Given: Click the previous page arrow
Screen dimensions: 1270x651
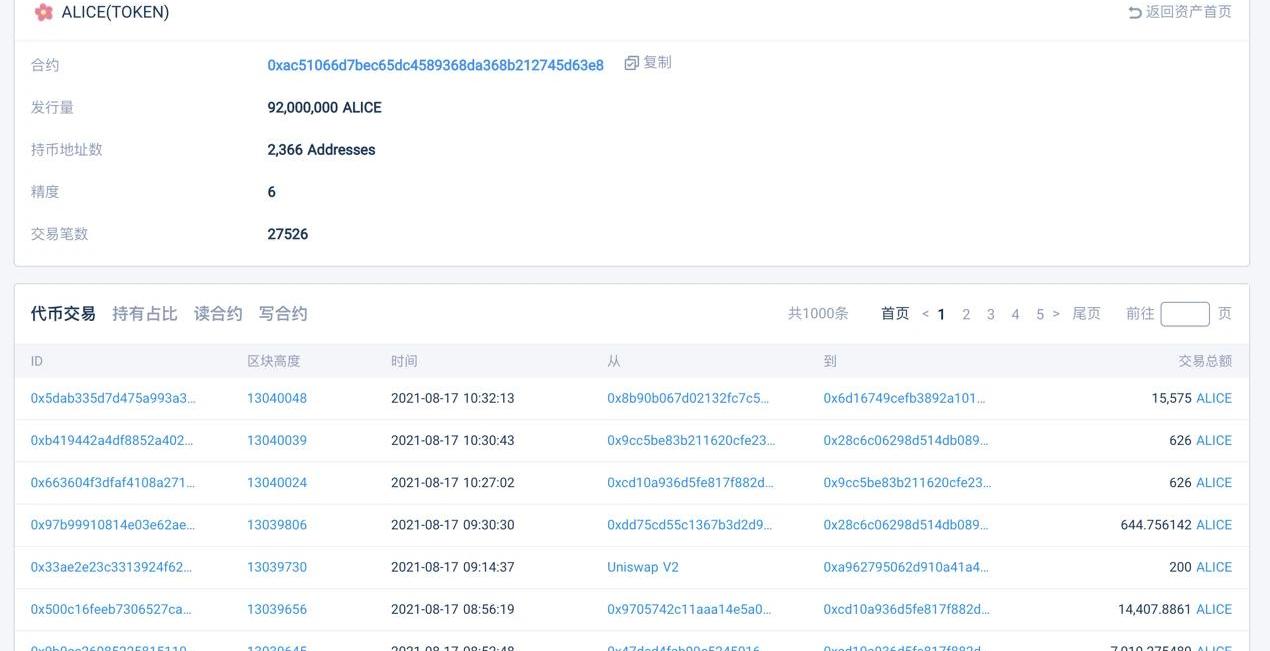Looking at the screenshot, I should 925,314.
